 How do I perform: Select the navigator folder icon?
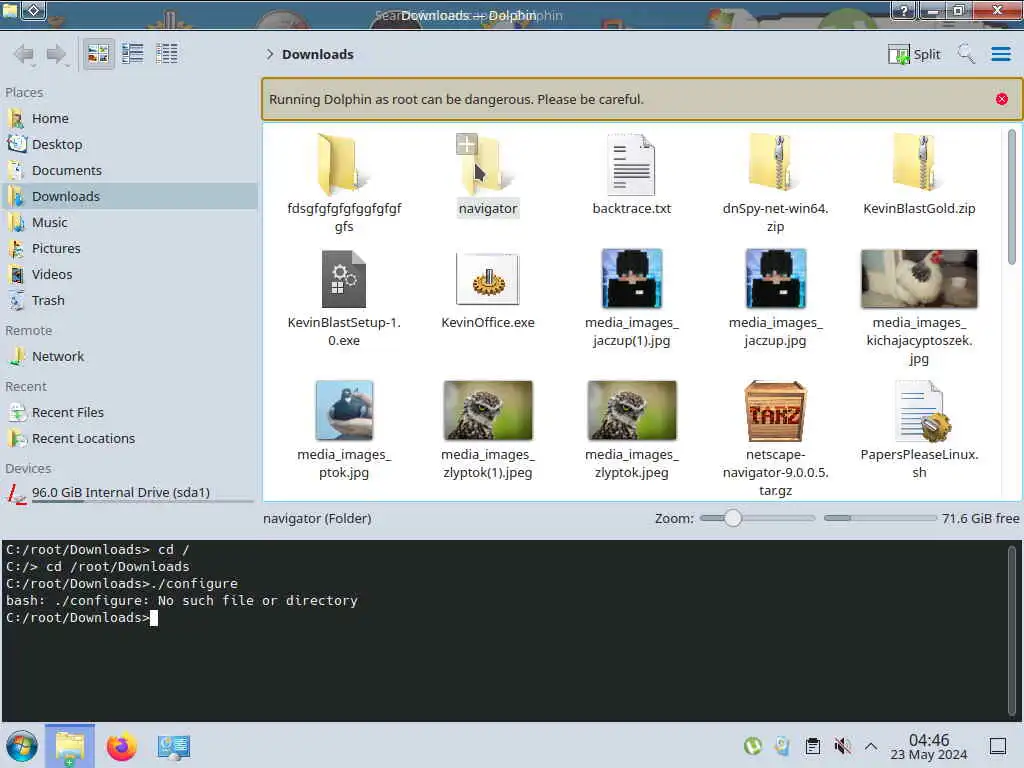488,164
